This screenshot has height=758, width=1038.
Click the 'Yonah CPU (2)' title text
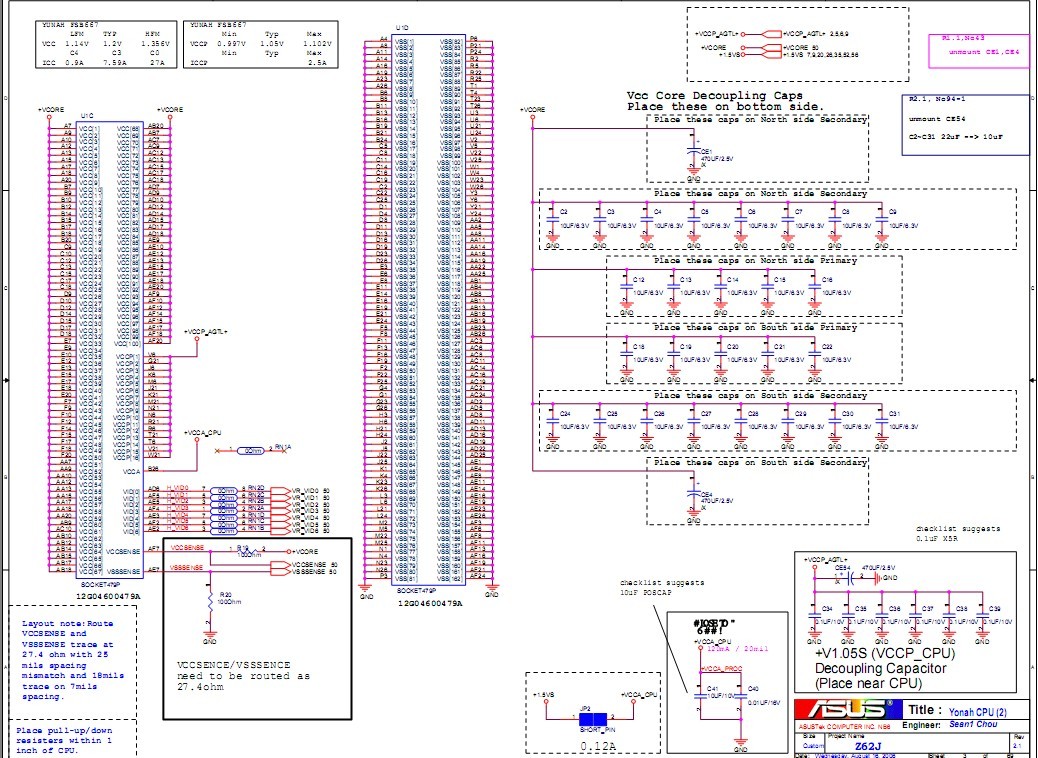(977, 712)
